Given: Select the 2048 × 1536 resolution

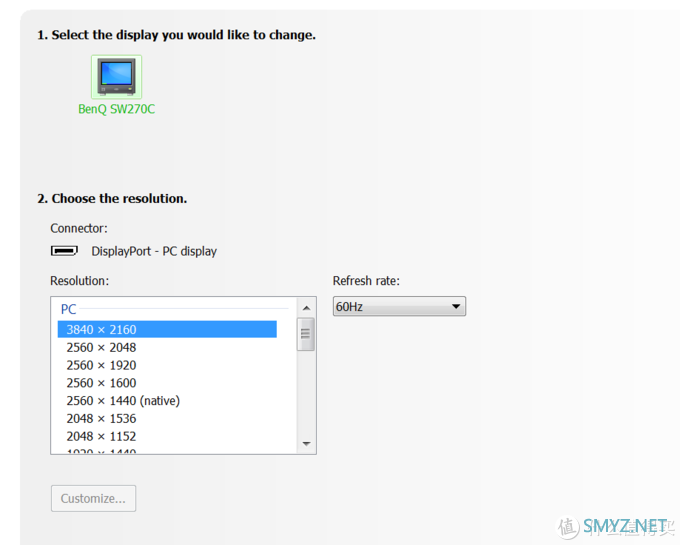Looking at the screenshot, I should (167, 418).
